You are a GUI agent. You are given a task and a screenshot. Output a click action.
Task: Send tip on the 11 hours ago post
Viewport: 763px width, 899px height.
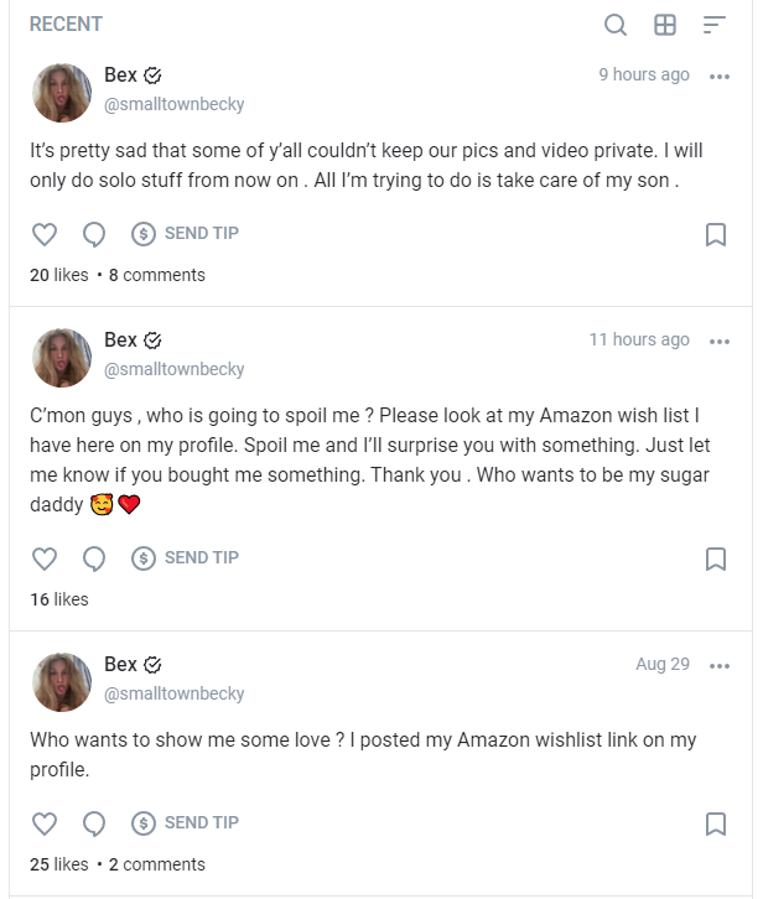[186, 558]
